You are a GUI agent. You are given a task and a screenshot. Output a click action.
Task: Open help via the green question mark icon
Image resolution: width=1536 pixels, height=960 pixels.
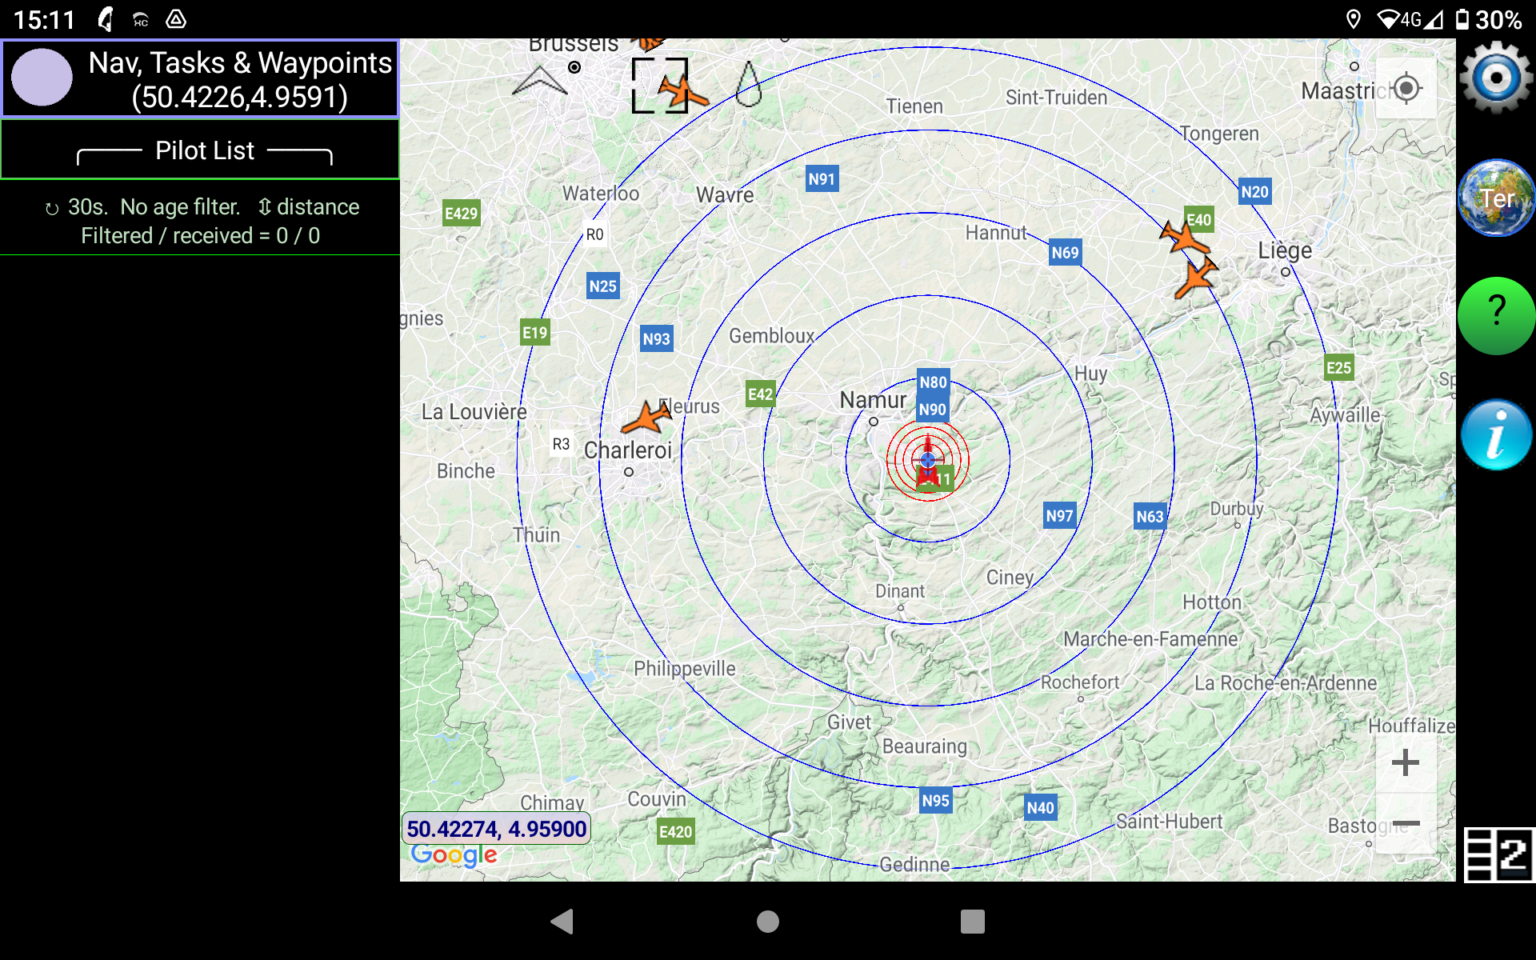point(1495,315)
